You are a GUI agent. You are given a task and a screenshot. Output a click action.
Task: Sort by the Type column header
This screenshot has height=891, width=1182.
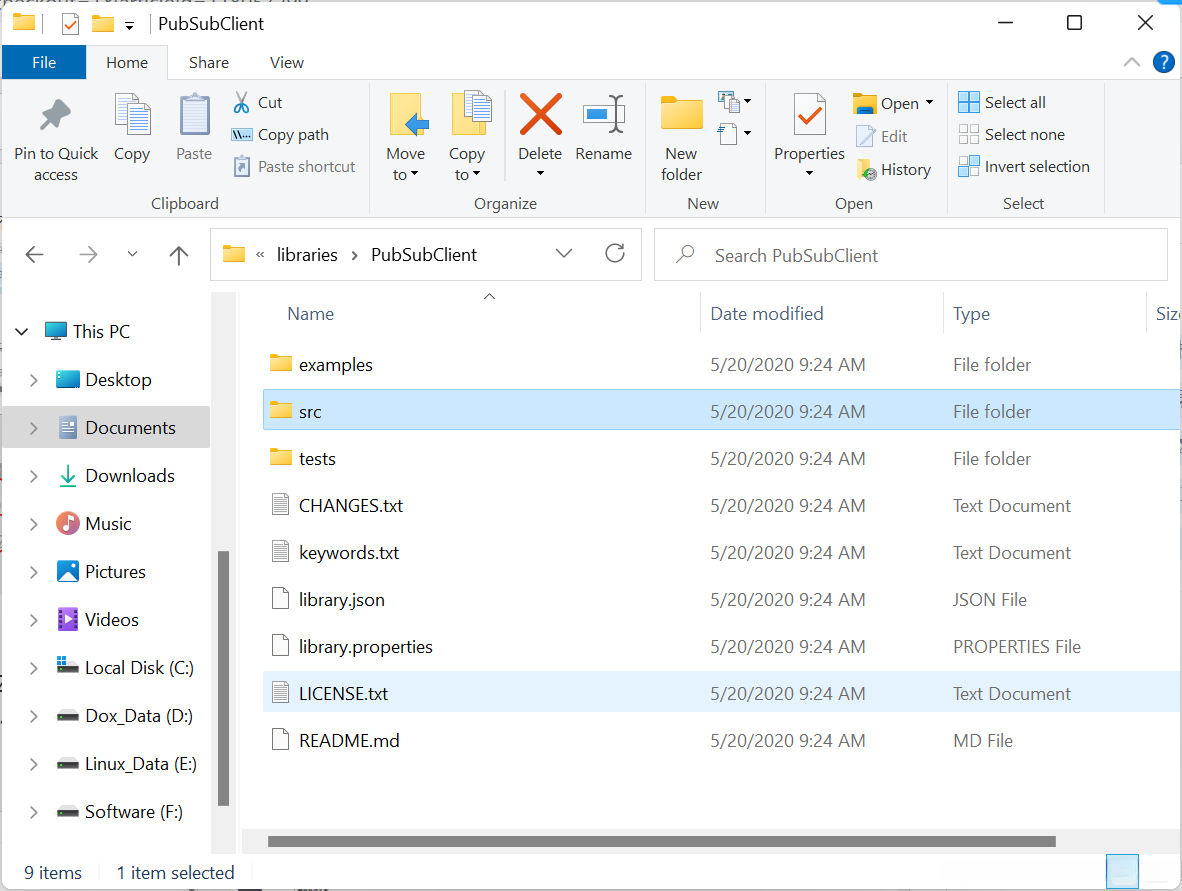click(x=971, y=314)
